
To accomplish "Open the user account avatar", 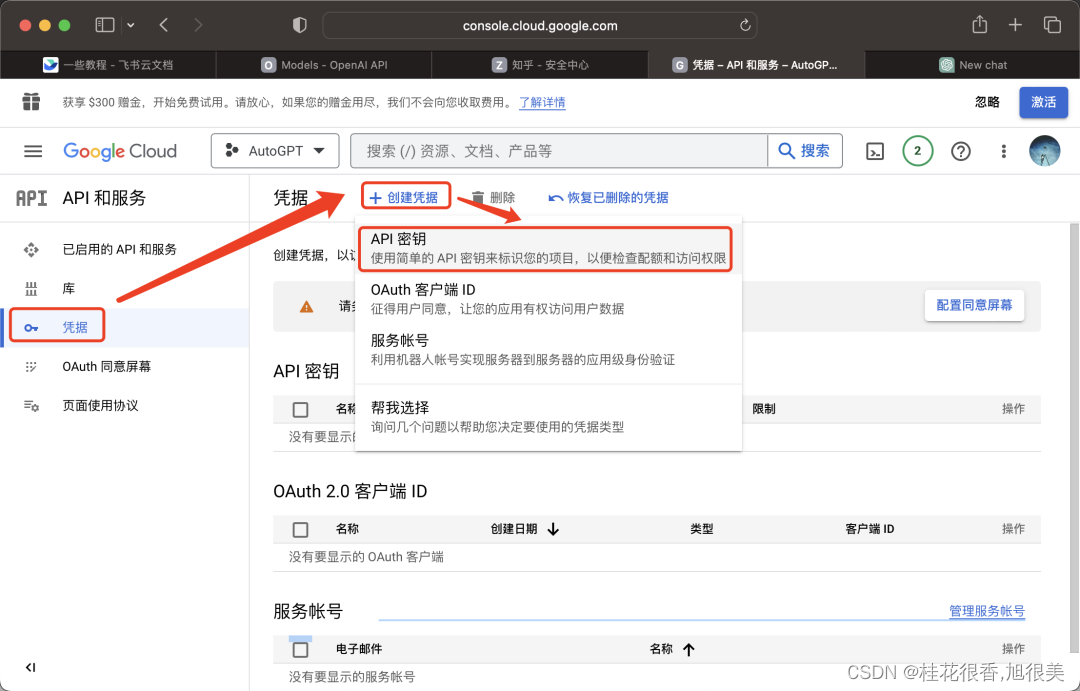I will (x=1045, y=151).
